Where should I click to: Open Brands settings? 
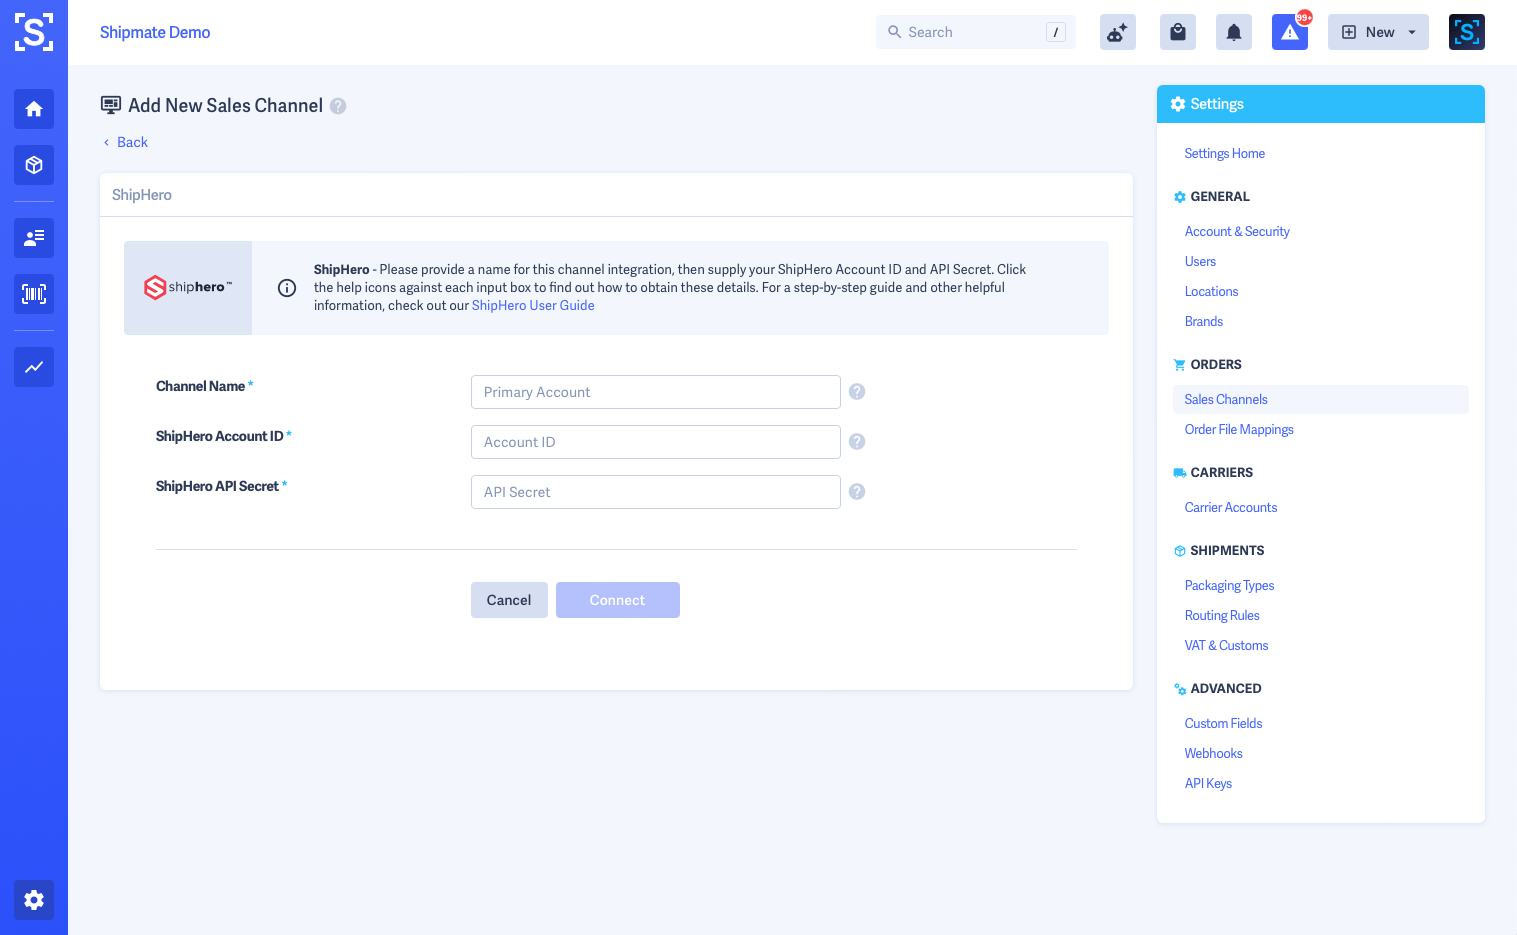pyautogui.click(x=1204, y=321)
